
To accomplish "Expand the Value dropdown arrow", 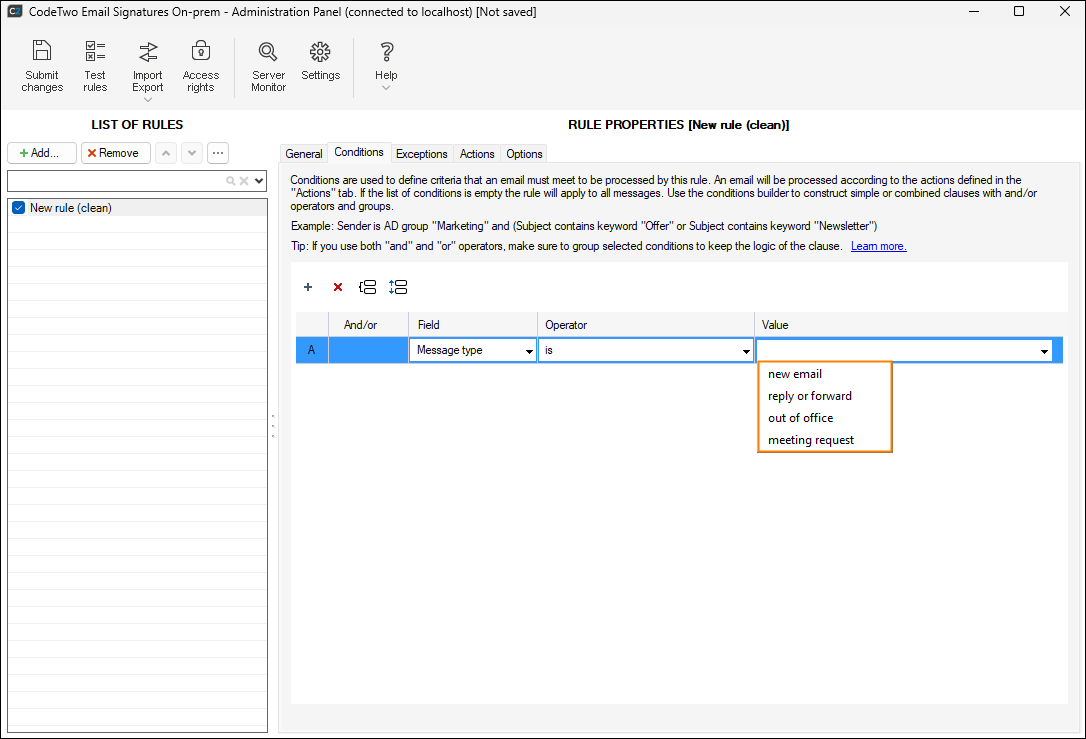I will tap(1044, 351).
